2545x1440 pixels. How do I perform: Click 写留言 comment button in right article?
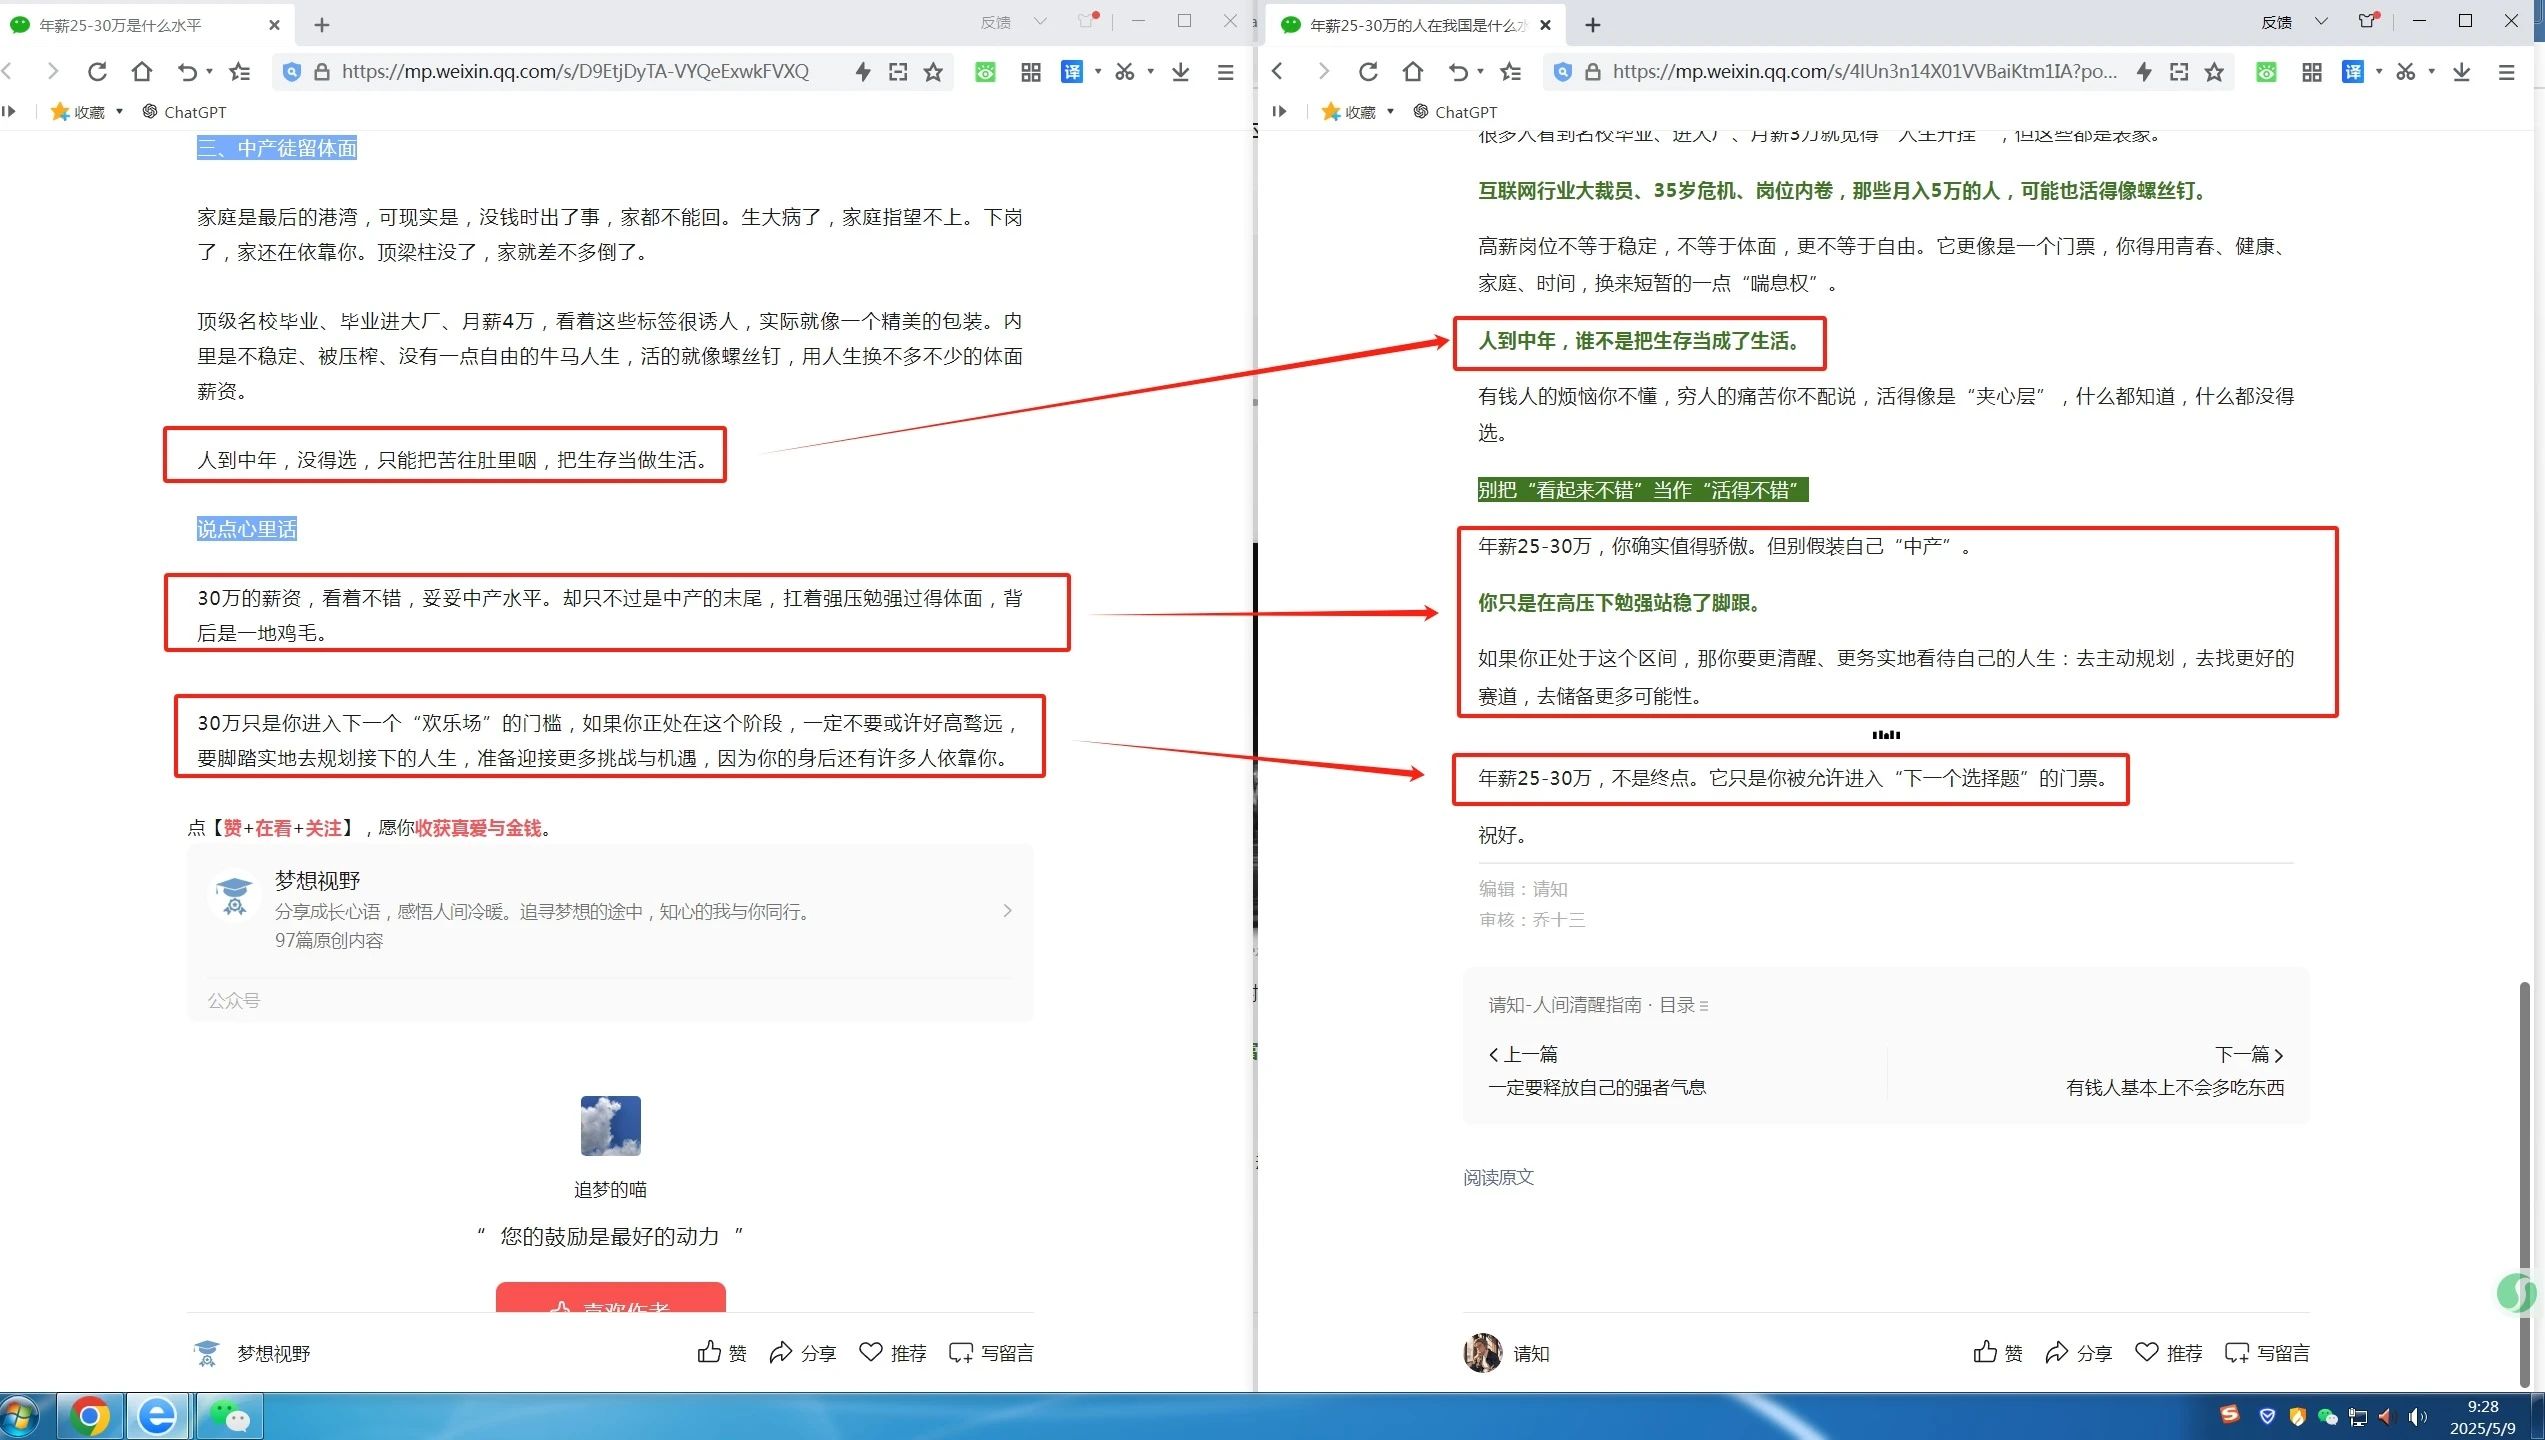pyautogui.click(x=2267, y=1353)
